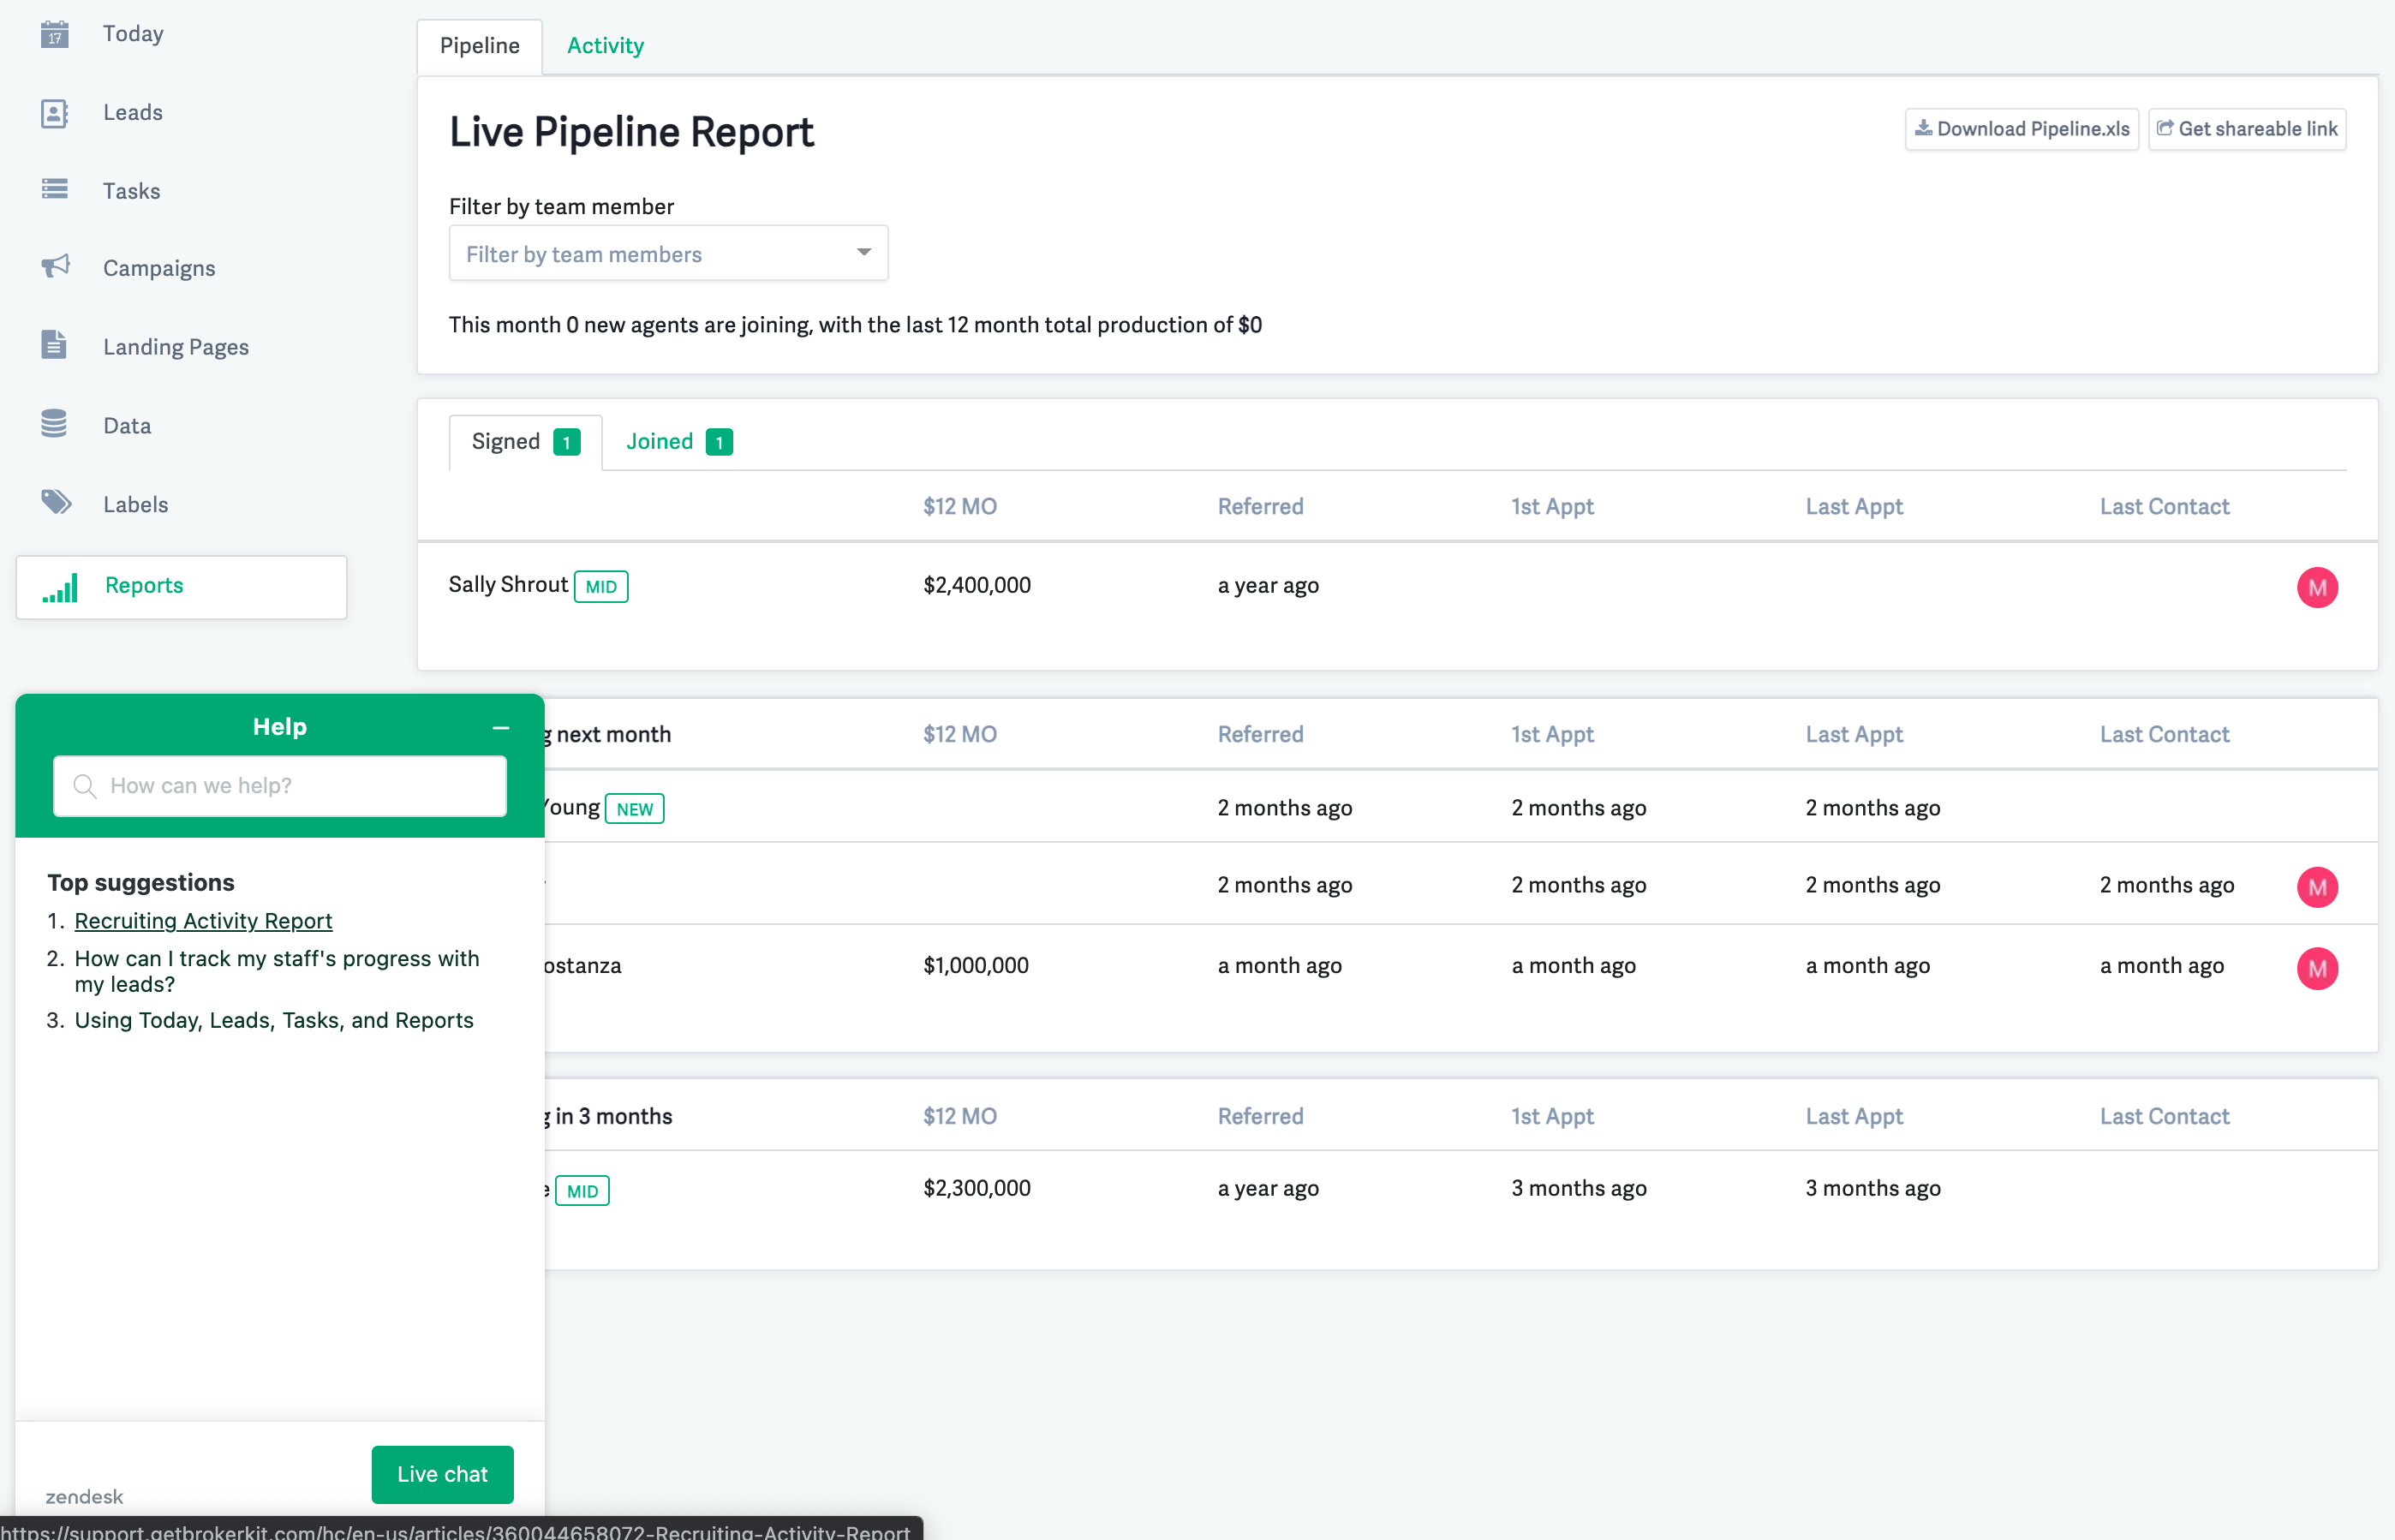The height and width of the screenshot is (1540, 2395).
Task: Click Last Appt header in Signed table
Action: 1854,507
